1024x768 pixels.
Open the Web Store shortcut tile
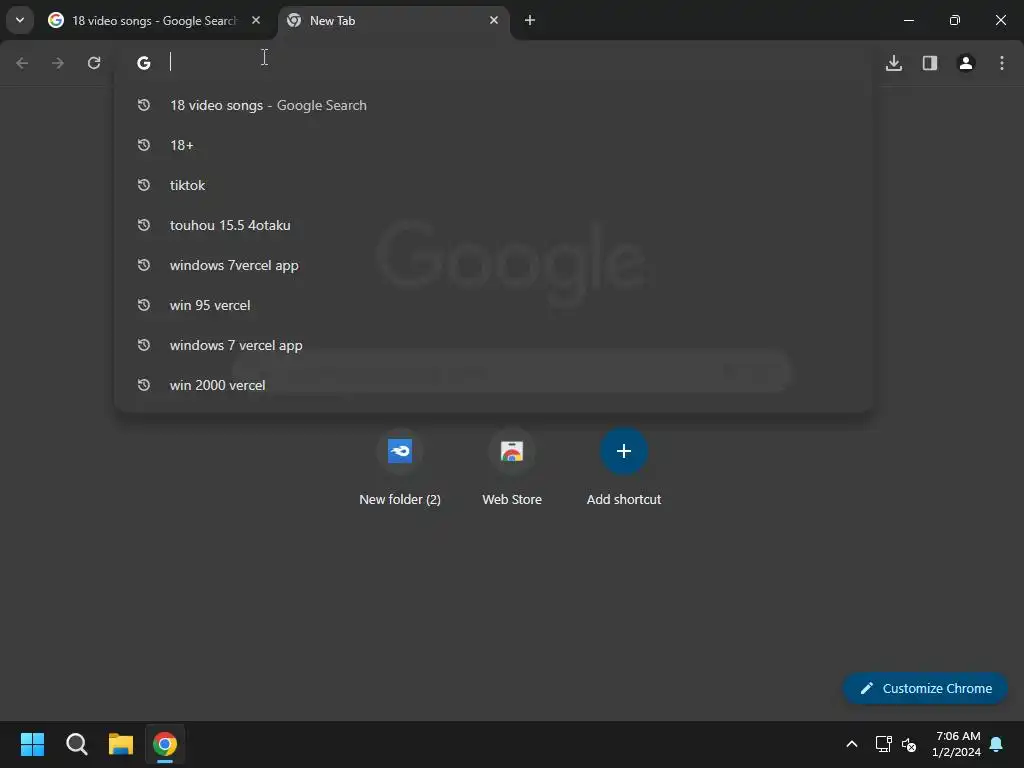point(512,467)
